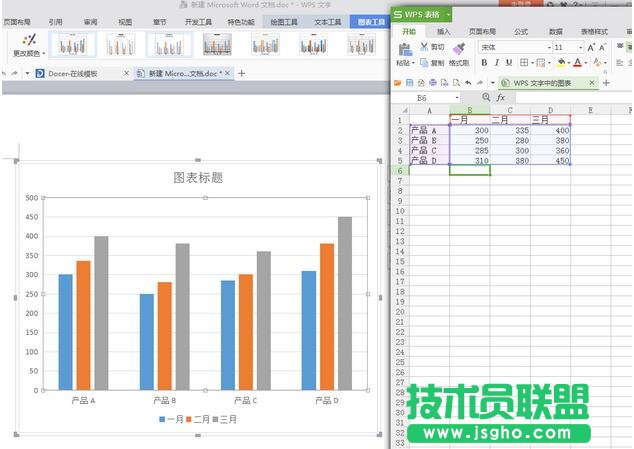Toggle underline formatting in spreadsheet
The image size is (634, 449).
point(509,63)
